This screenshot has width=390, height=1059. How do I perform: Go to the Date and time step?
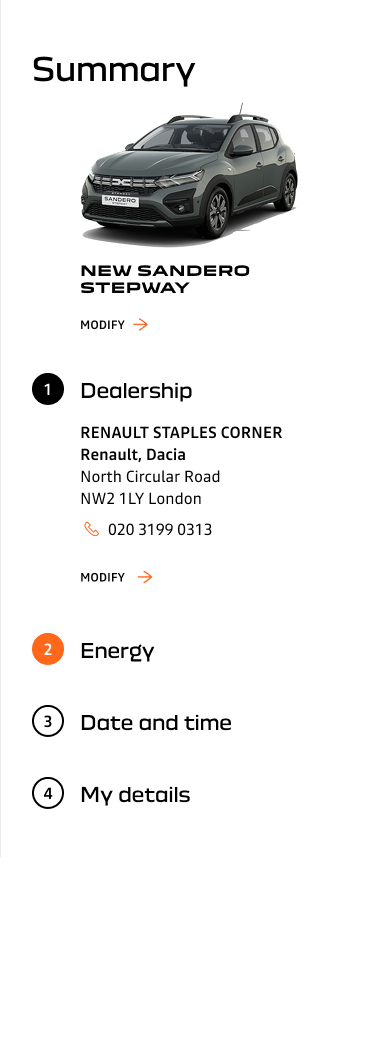[155, 723]
